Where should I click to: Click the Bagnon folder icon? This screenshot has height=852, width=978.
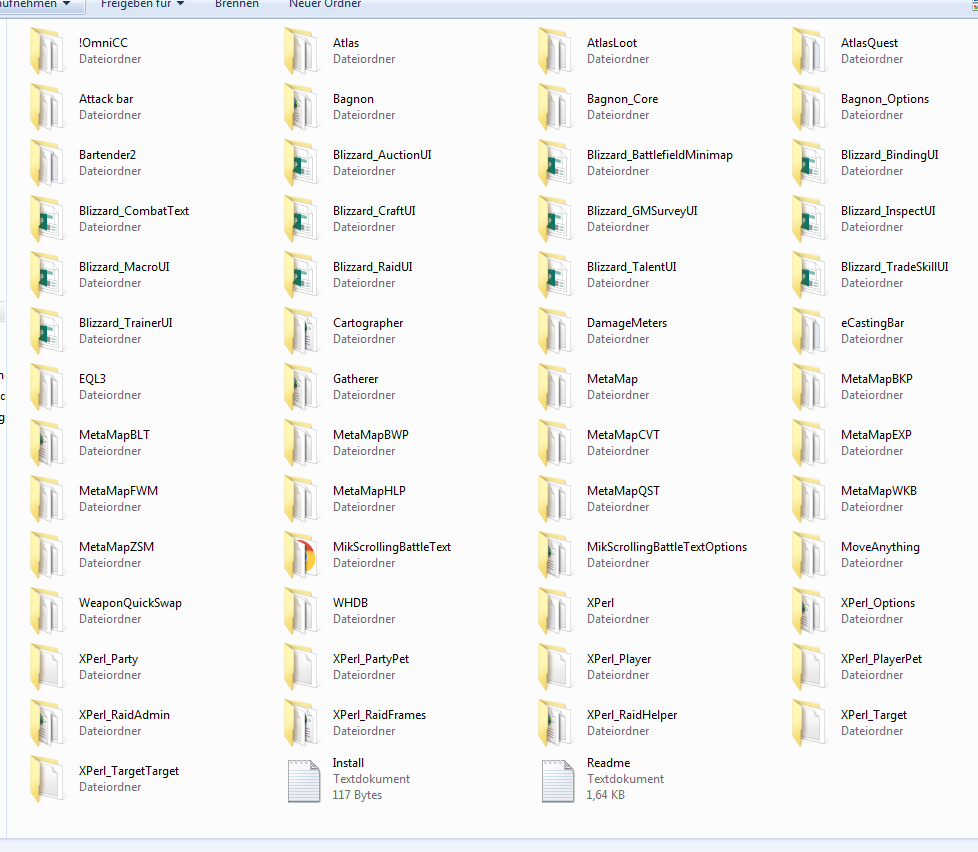coord(301,107)
